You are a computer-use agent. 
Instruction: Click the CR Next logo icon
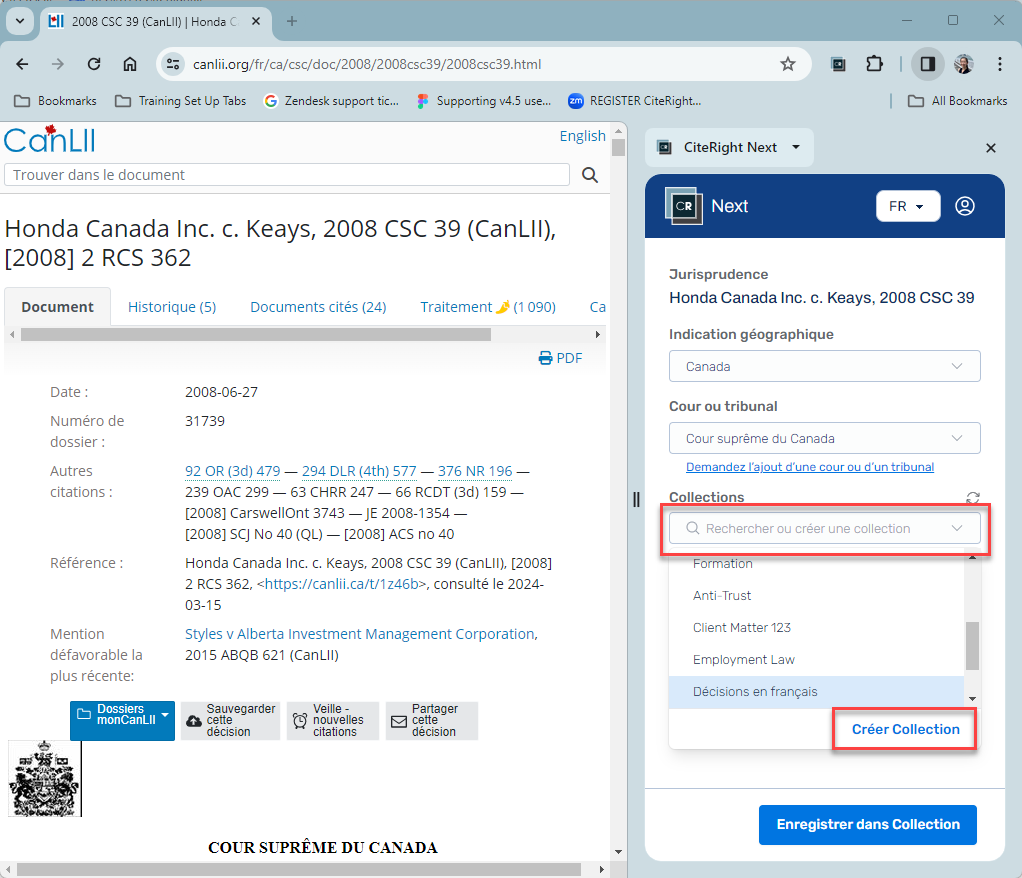(x=684, y=206)
